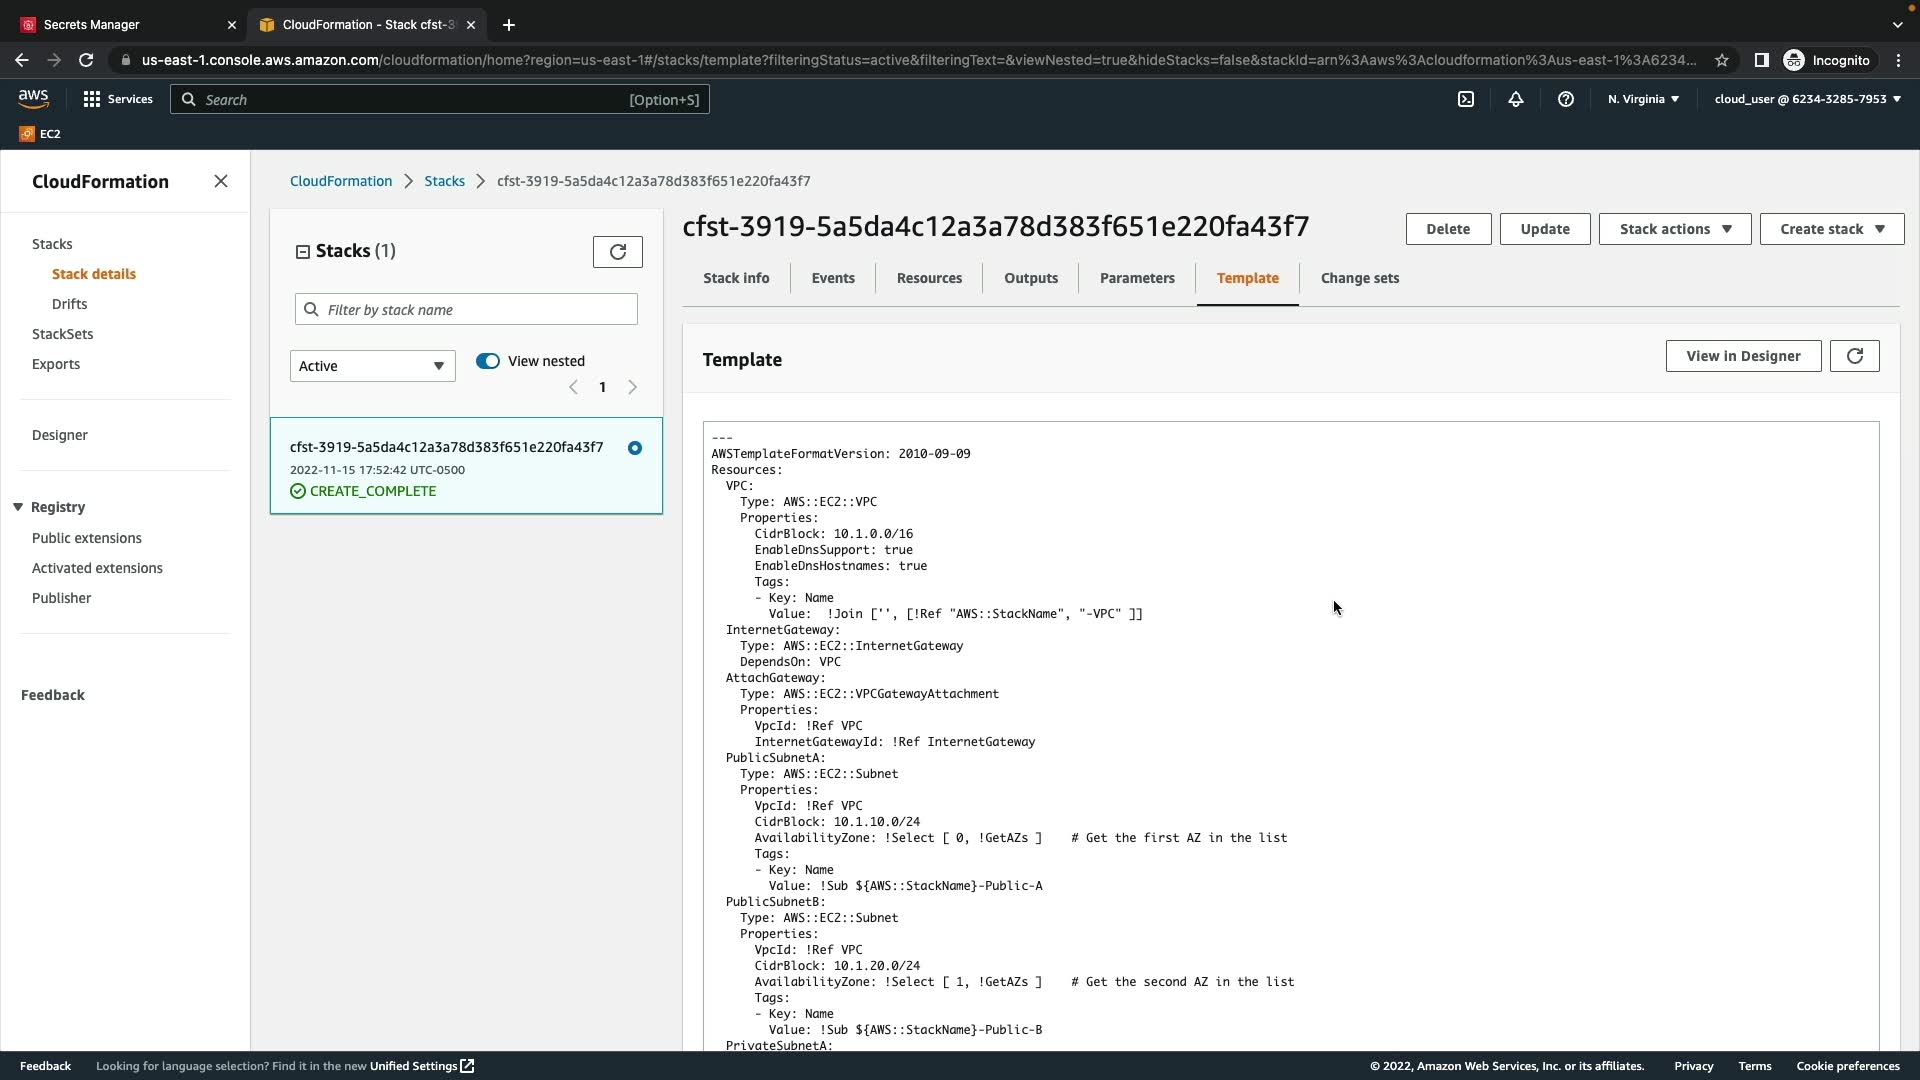Viewport: 1920px width, 1080px height.
Task: Refresh the Template panel
Action: (x=1855, y=356)
